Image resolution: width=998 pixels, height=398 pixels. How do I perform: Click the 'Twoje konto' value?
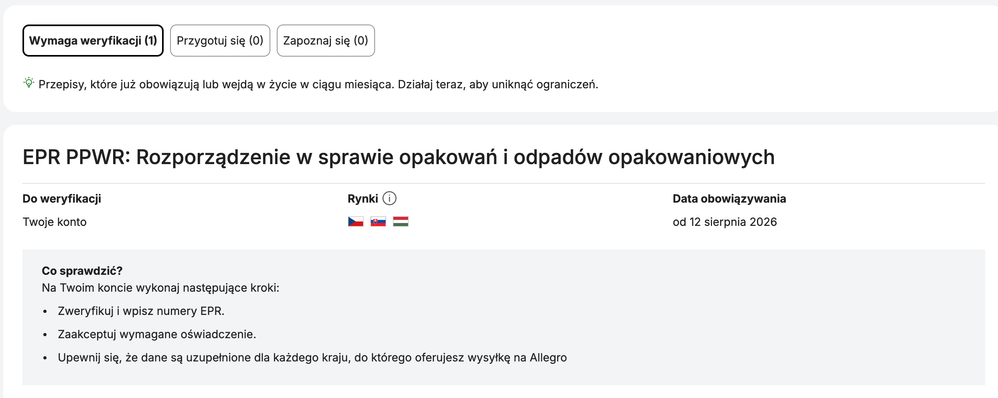point(54,222)
